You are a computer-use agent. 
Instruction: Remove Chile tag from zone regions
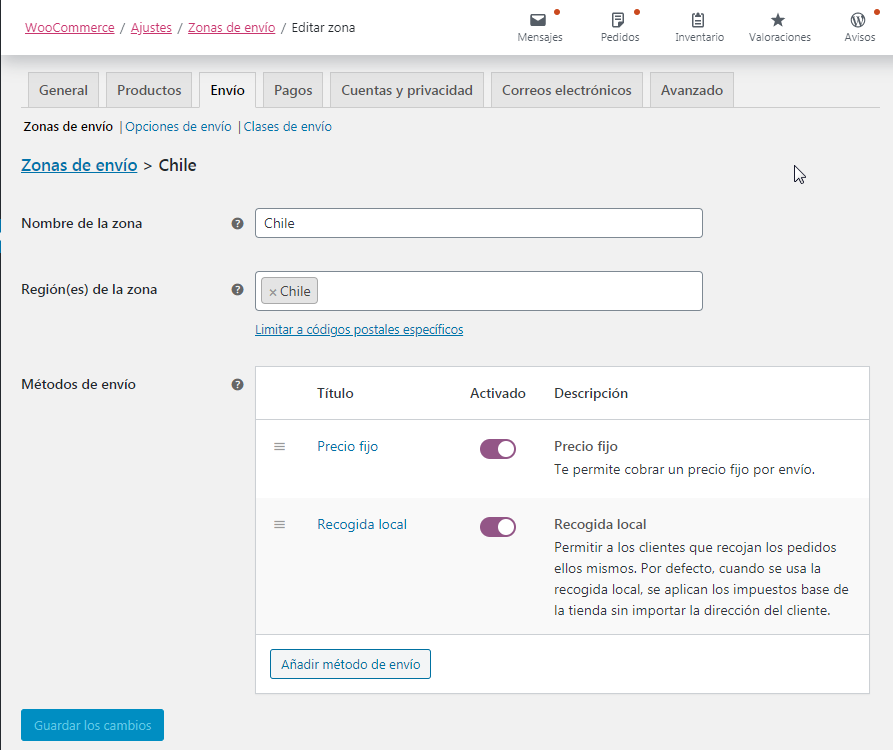point(272,292)
